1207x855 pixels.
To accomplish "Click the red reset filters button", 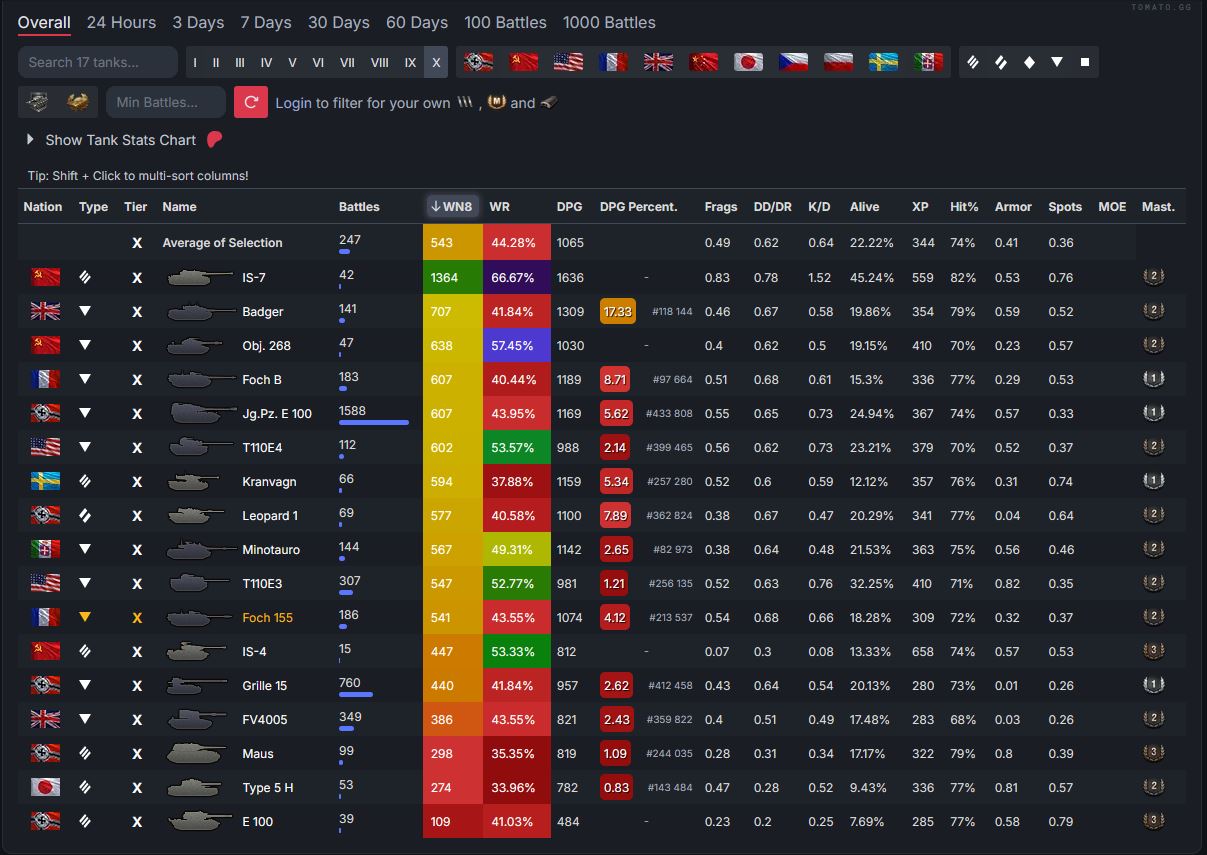I will (251, 102).
